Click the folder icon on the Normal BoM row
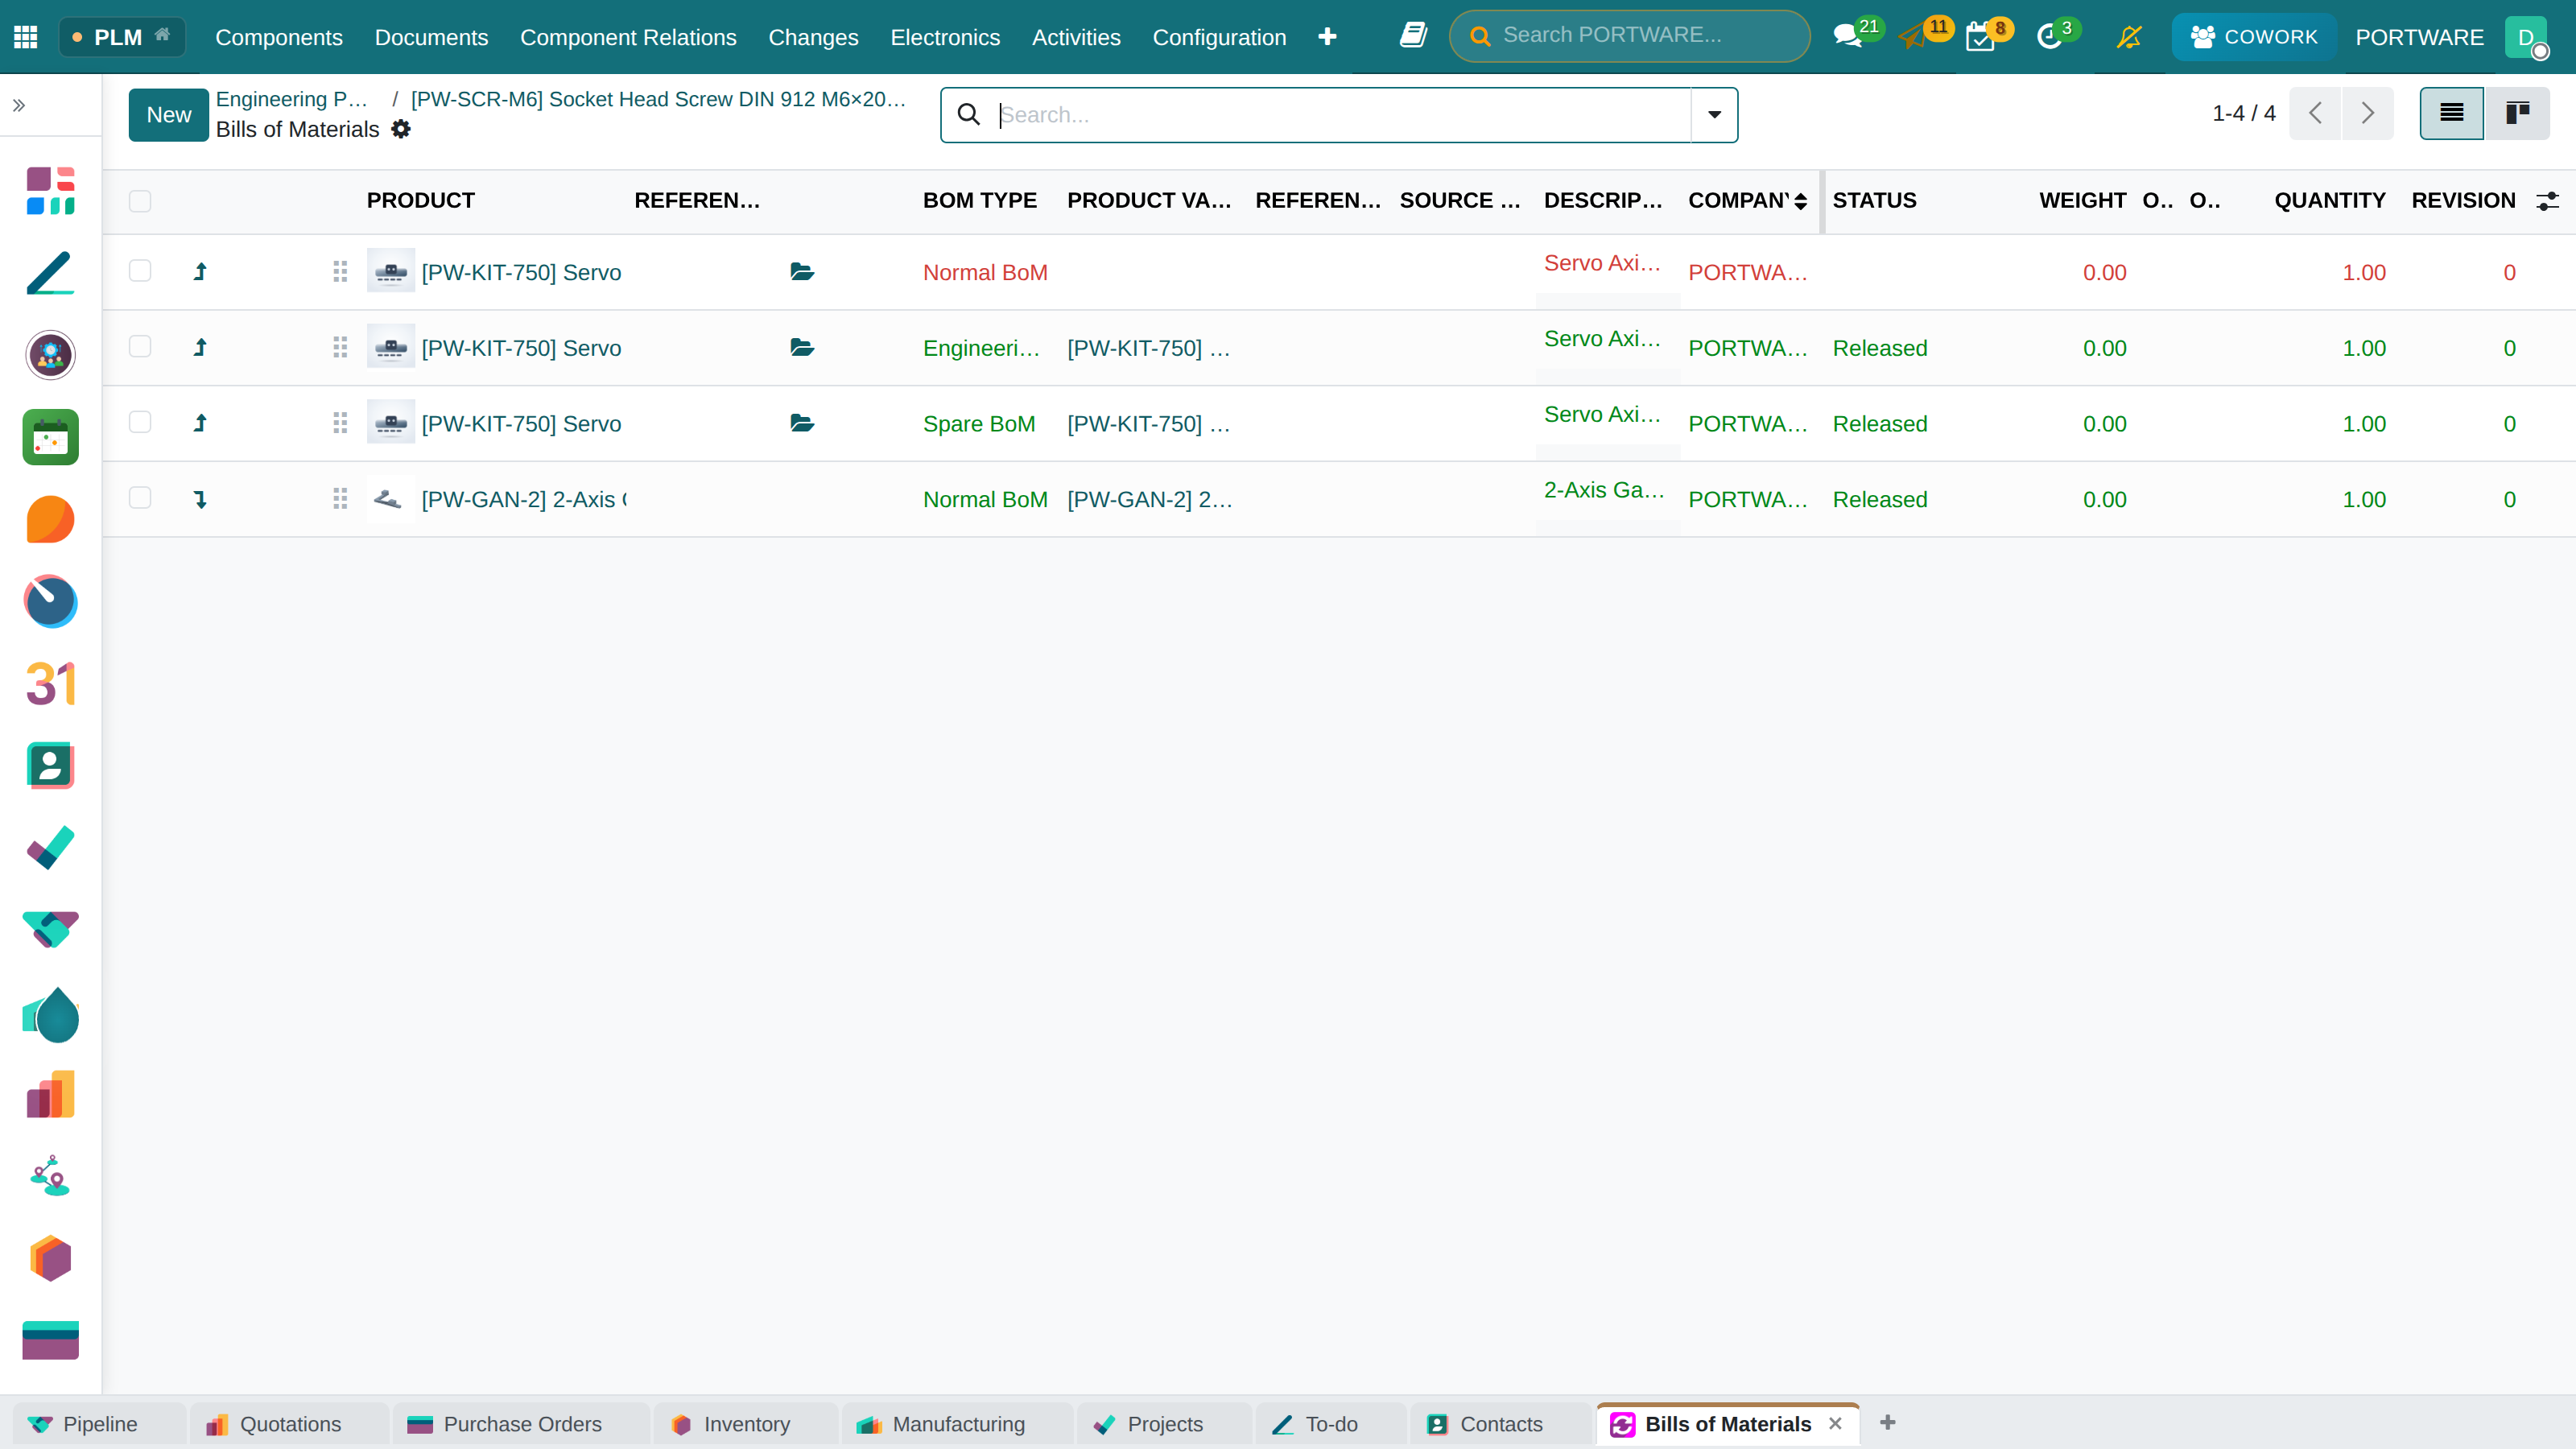Viewport: 2576px width, 1449px height. point(802,272)
